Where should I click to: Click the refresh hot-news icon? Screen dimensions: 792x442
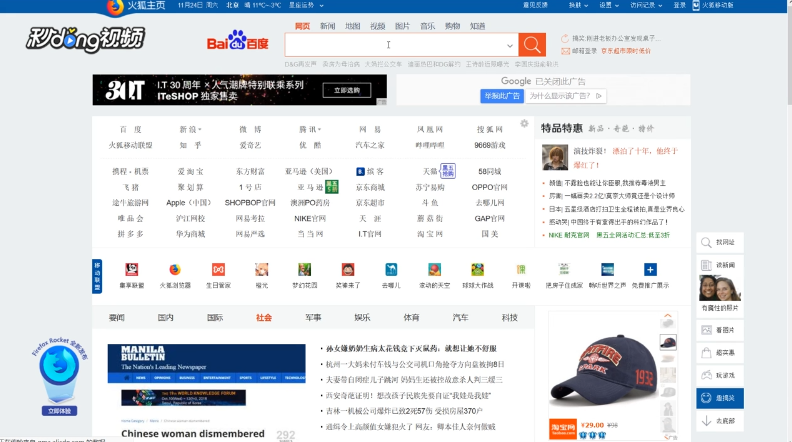(x=565, y=38)
